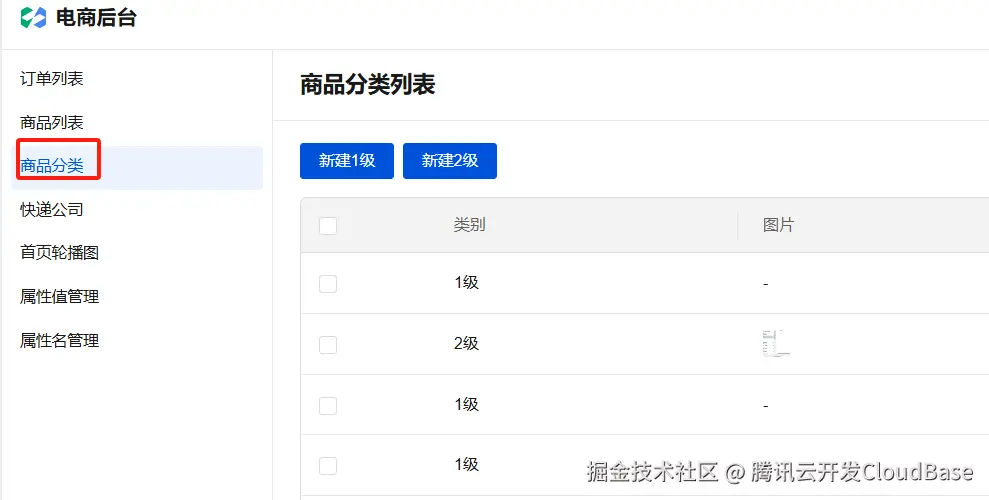The height and width of the screenshot is (500, 989).
Task: Click the 电商后台 logo icon
Action: [33, 17]
